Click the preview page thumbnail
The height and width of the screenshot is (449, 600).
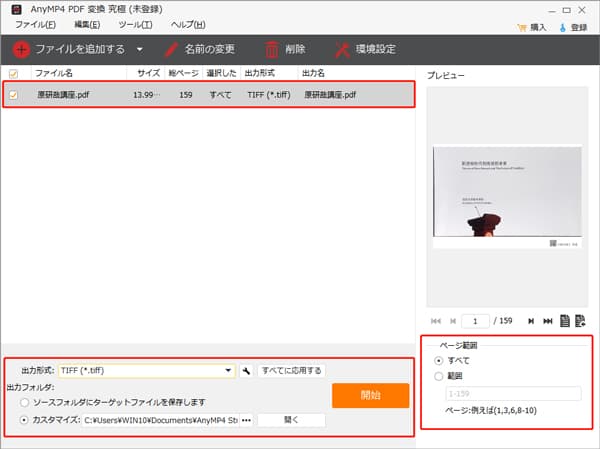(507, 196)
